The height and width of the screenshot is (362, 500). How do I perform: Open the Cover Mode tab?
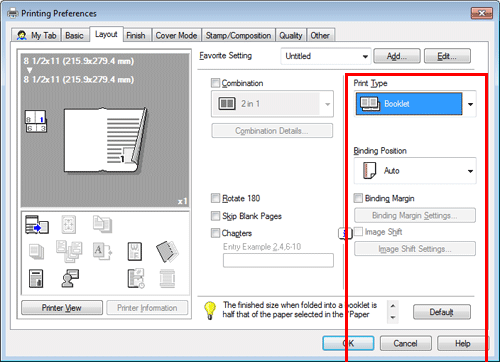[x=176, y=35]
